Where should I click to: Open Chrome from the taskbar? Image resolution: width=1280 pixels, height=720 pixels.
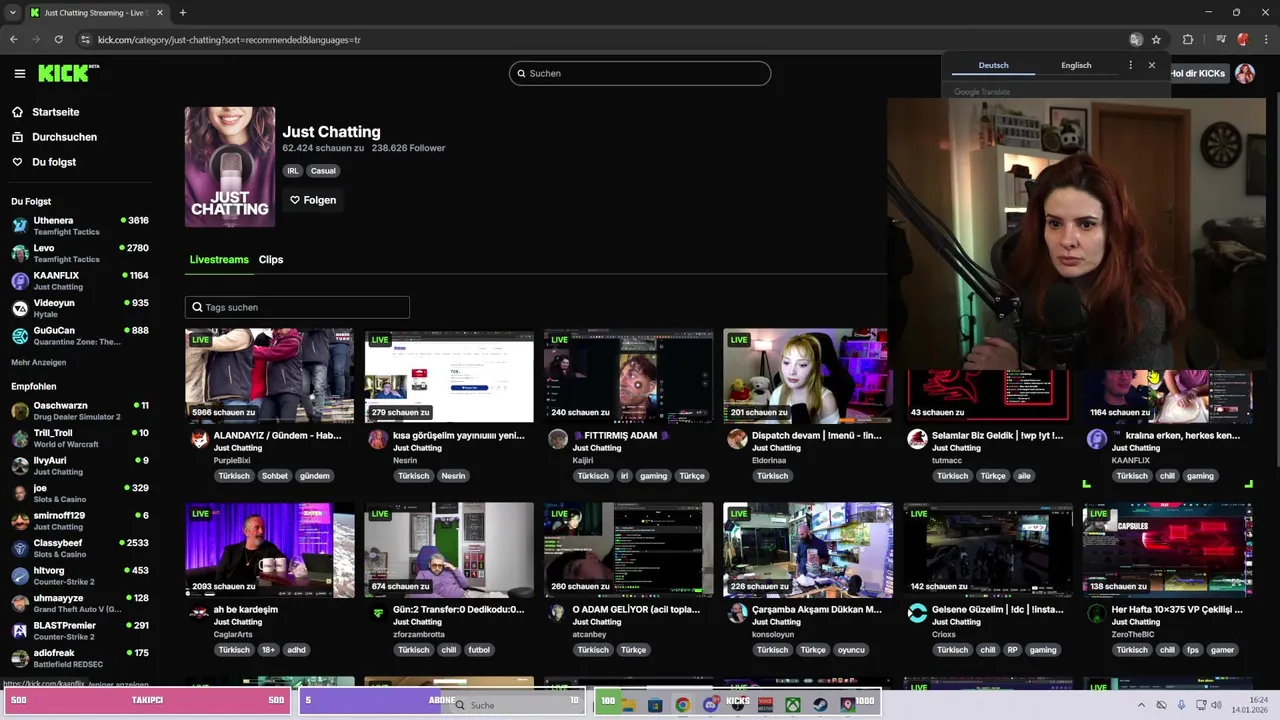tap(682, 704)
